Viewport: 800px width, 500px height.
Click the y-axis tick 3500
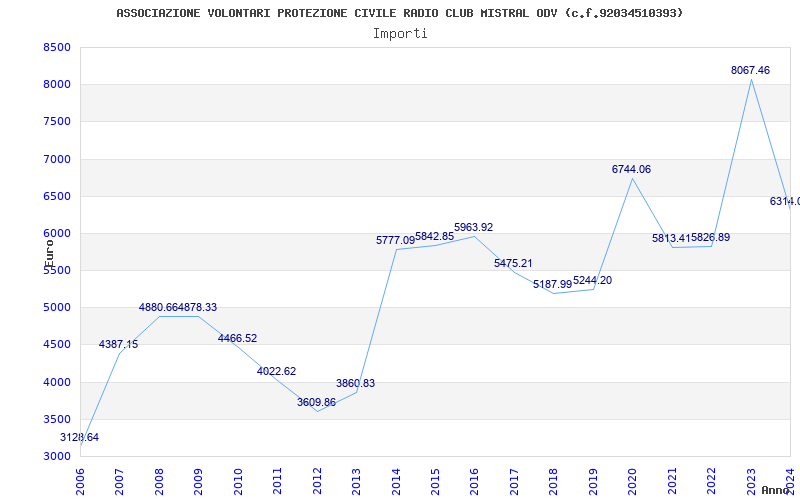point(57,419)
